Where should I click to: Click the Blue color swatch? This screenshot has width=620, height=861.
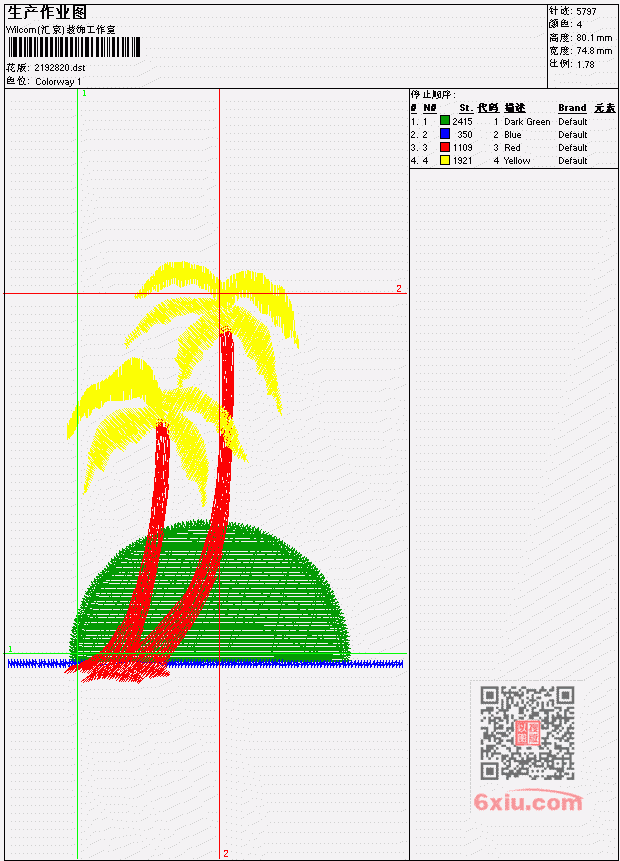point(445,134)
